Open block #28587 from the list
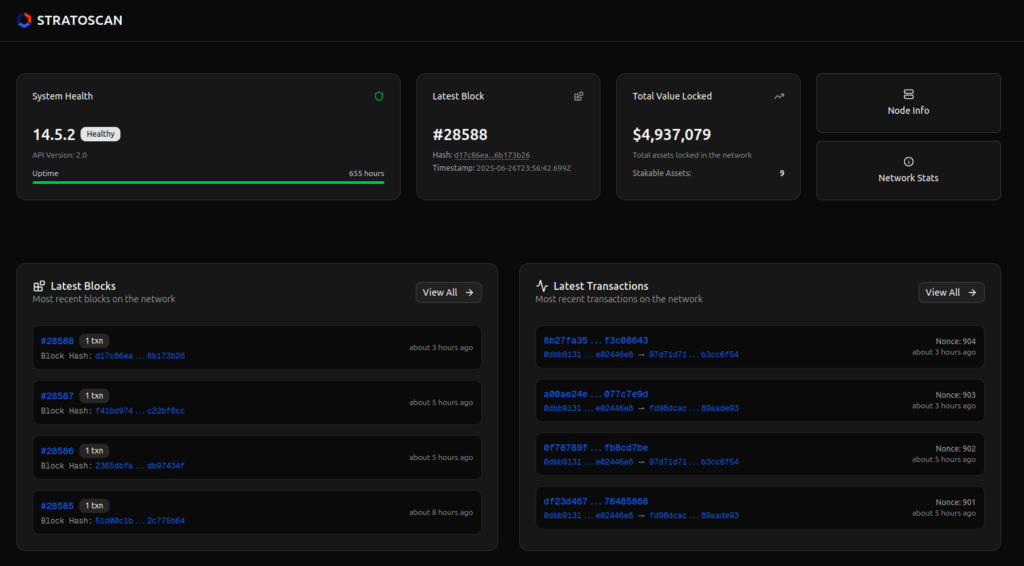 pos(57,396)
